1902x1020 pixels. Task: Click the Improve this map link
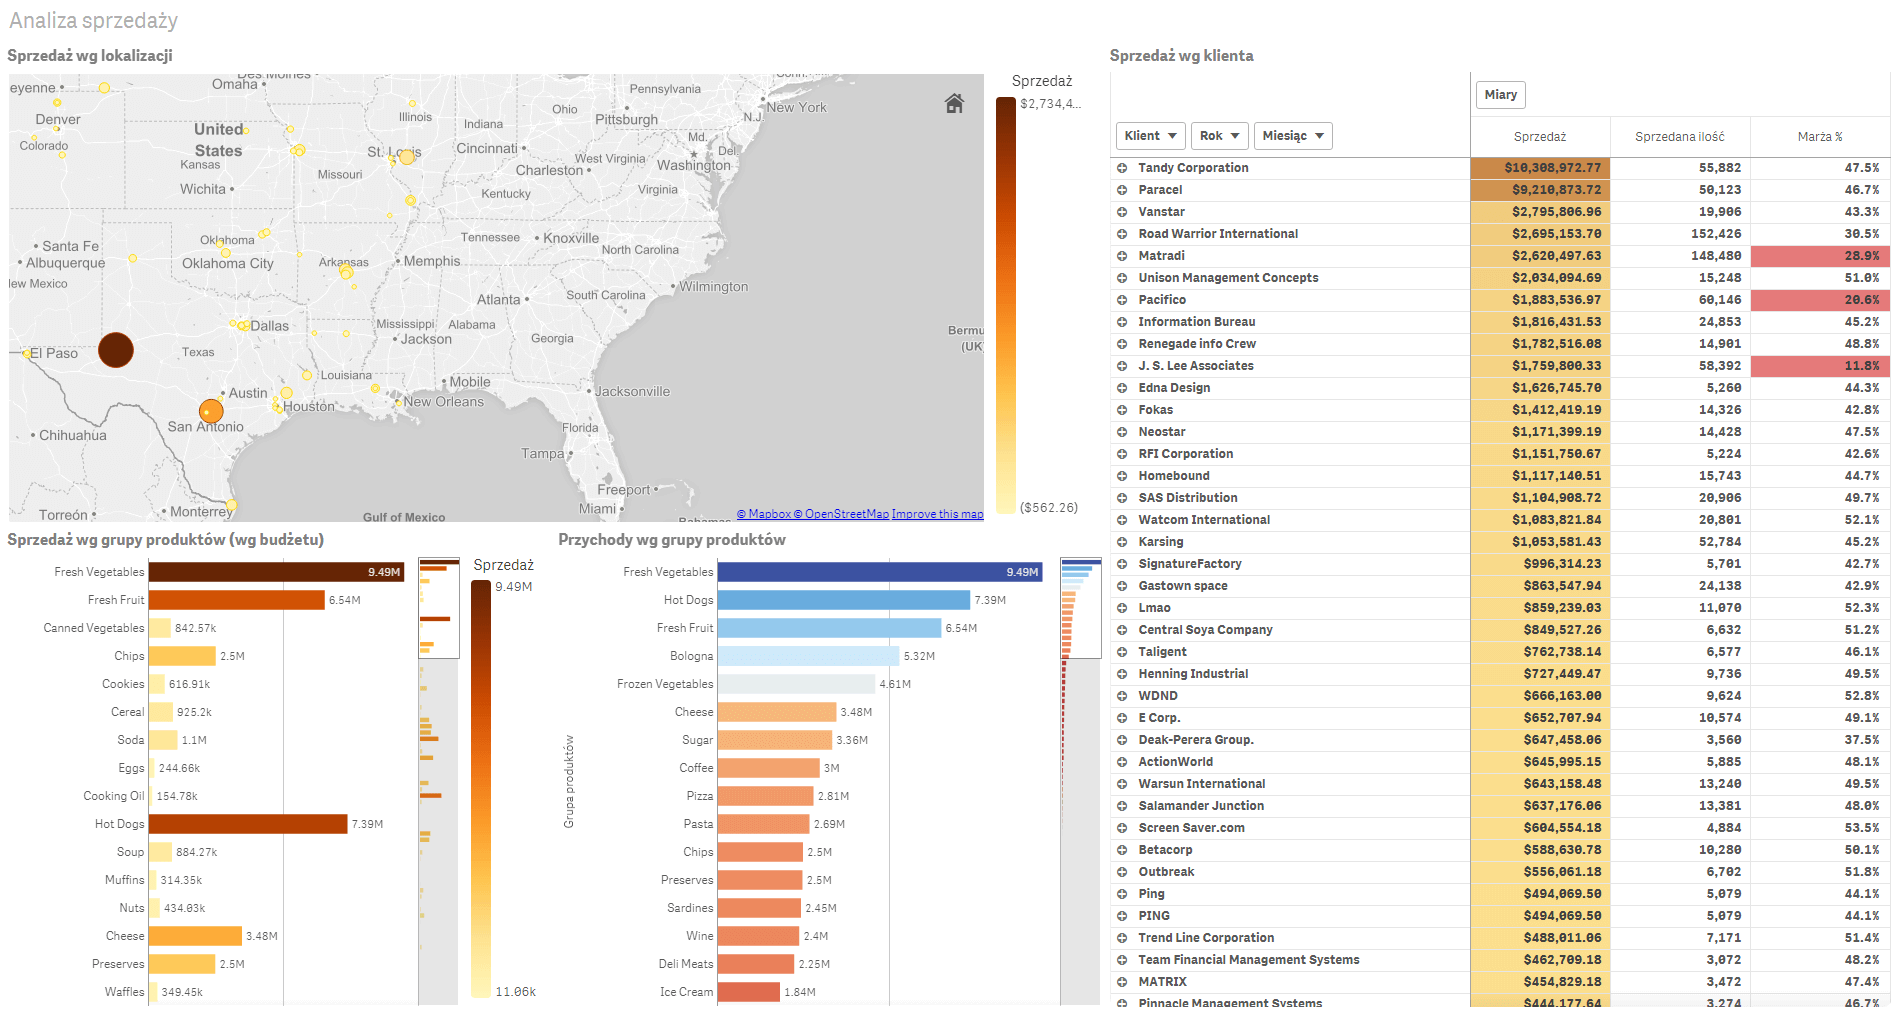pos(937,514)
